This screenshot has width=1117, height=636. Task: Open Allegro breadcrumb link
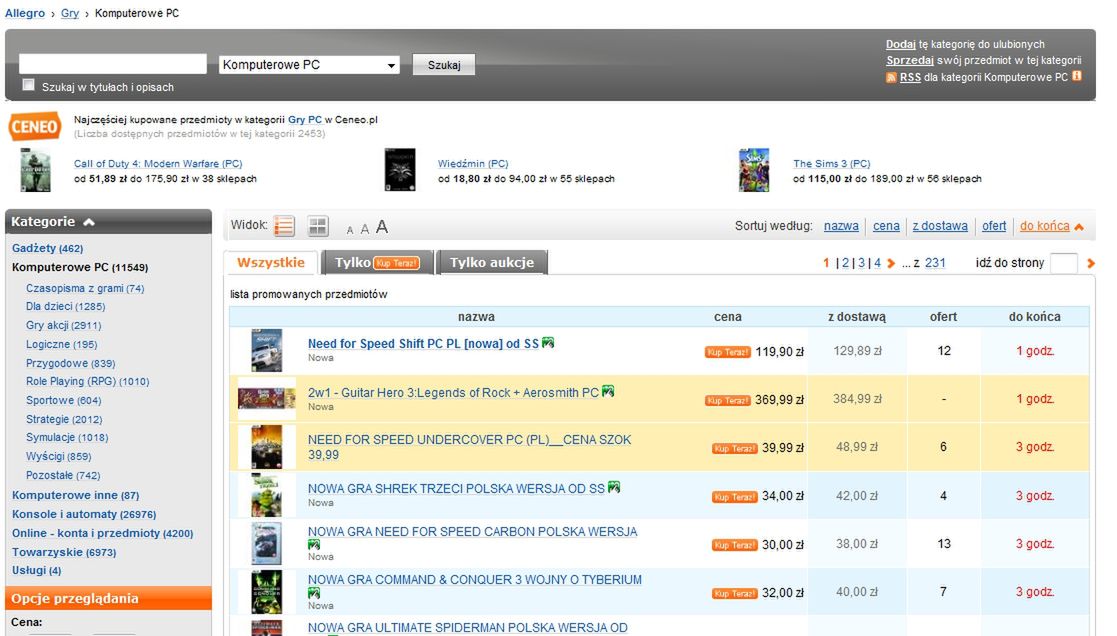(x=25, y=13)
